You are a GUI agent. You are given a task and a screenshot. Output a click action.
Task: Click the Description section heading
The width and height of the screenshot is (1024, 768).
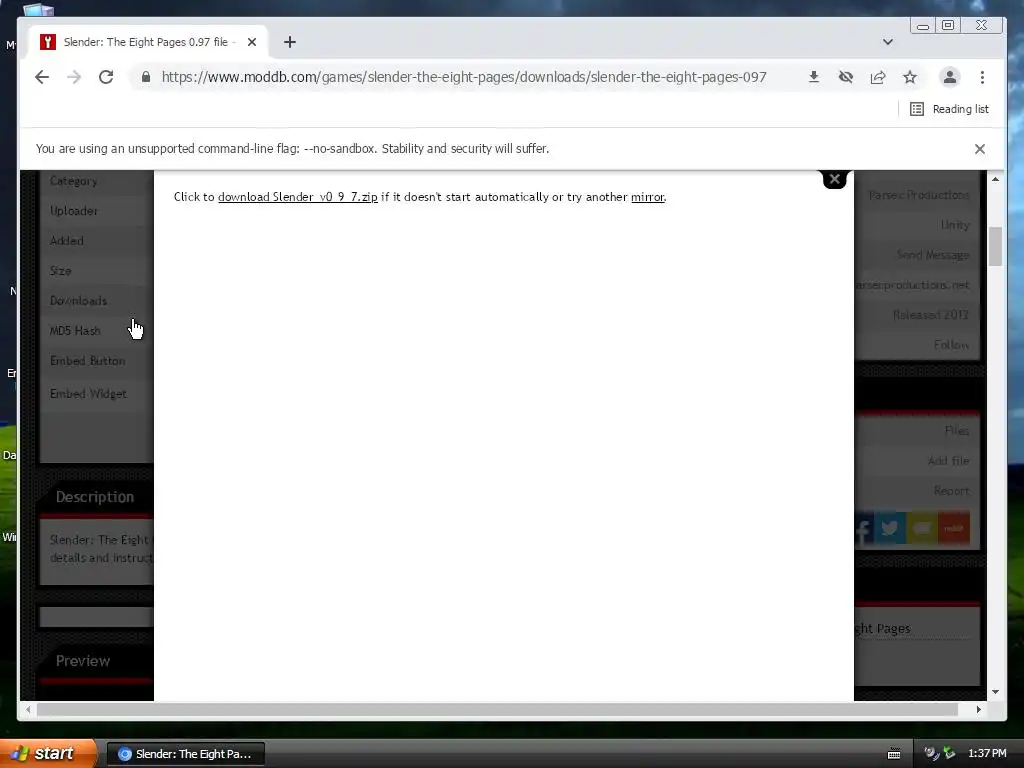(x=95, y=497)
